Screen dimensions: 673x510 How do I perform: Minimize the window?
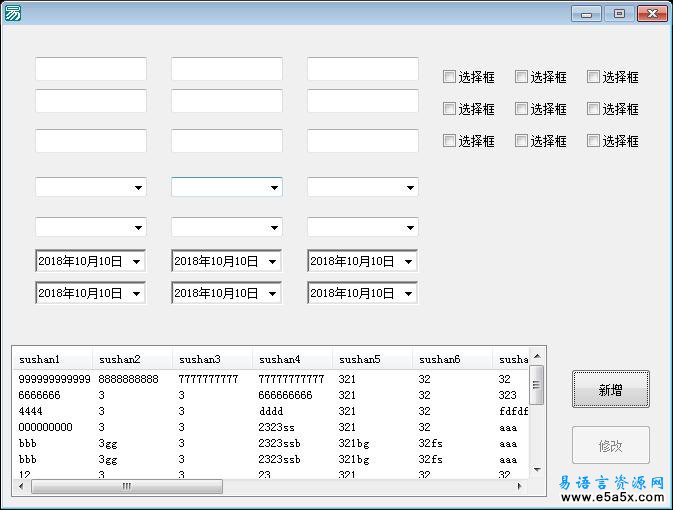(585, 13)
